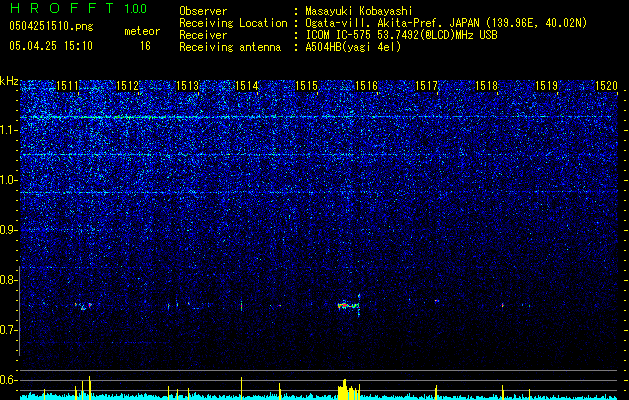Image resolution: width=629 pixels, height=400 pixels.
Task: Click the Observer name Masayuki Kobayashi
Action: pos(359,11)
